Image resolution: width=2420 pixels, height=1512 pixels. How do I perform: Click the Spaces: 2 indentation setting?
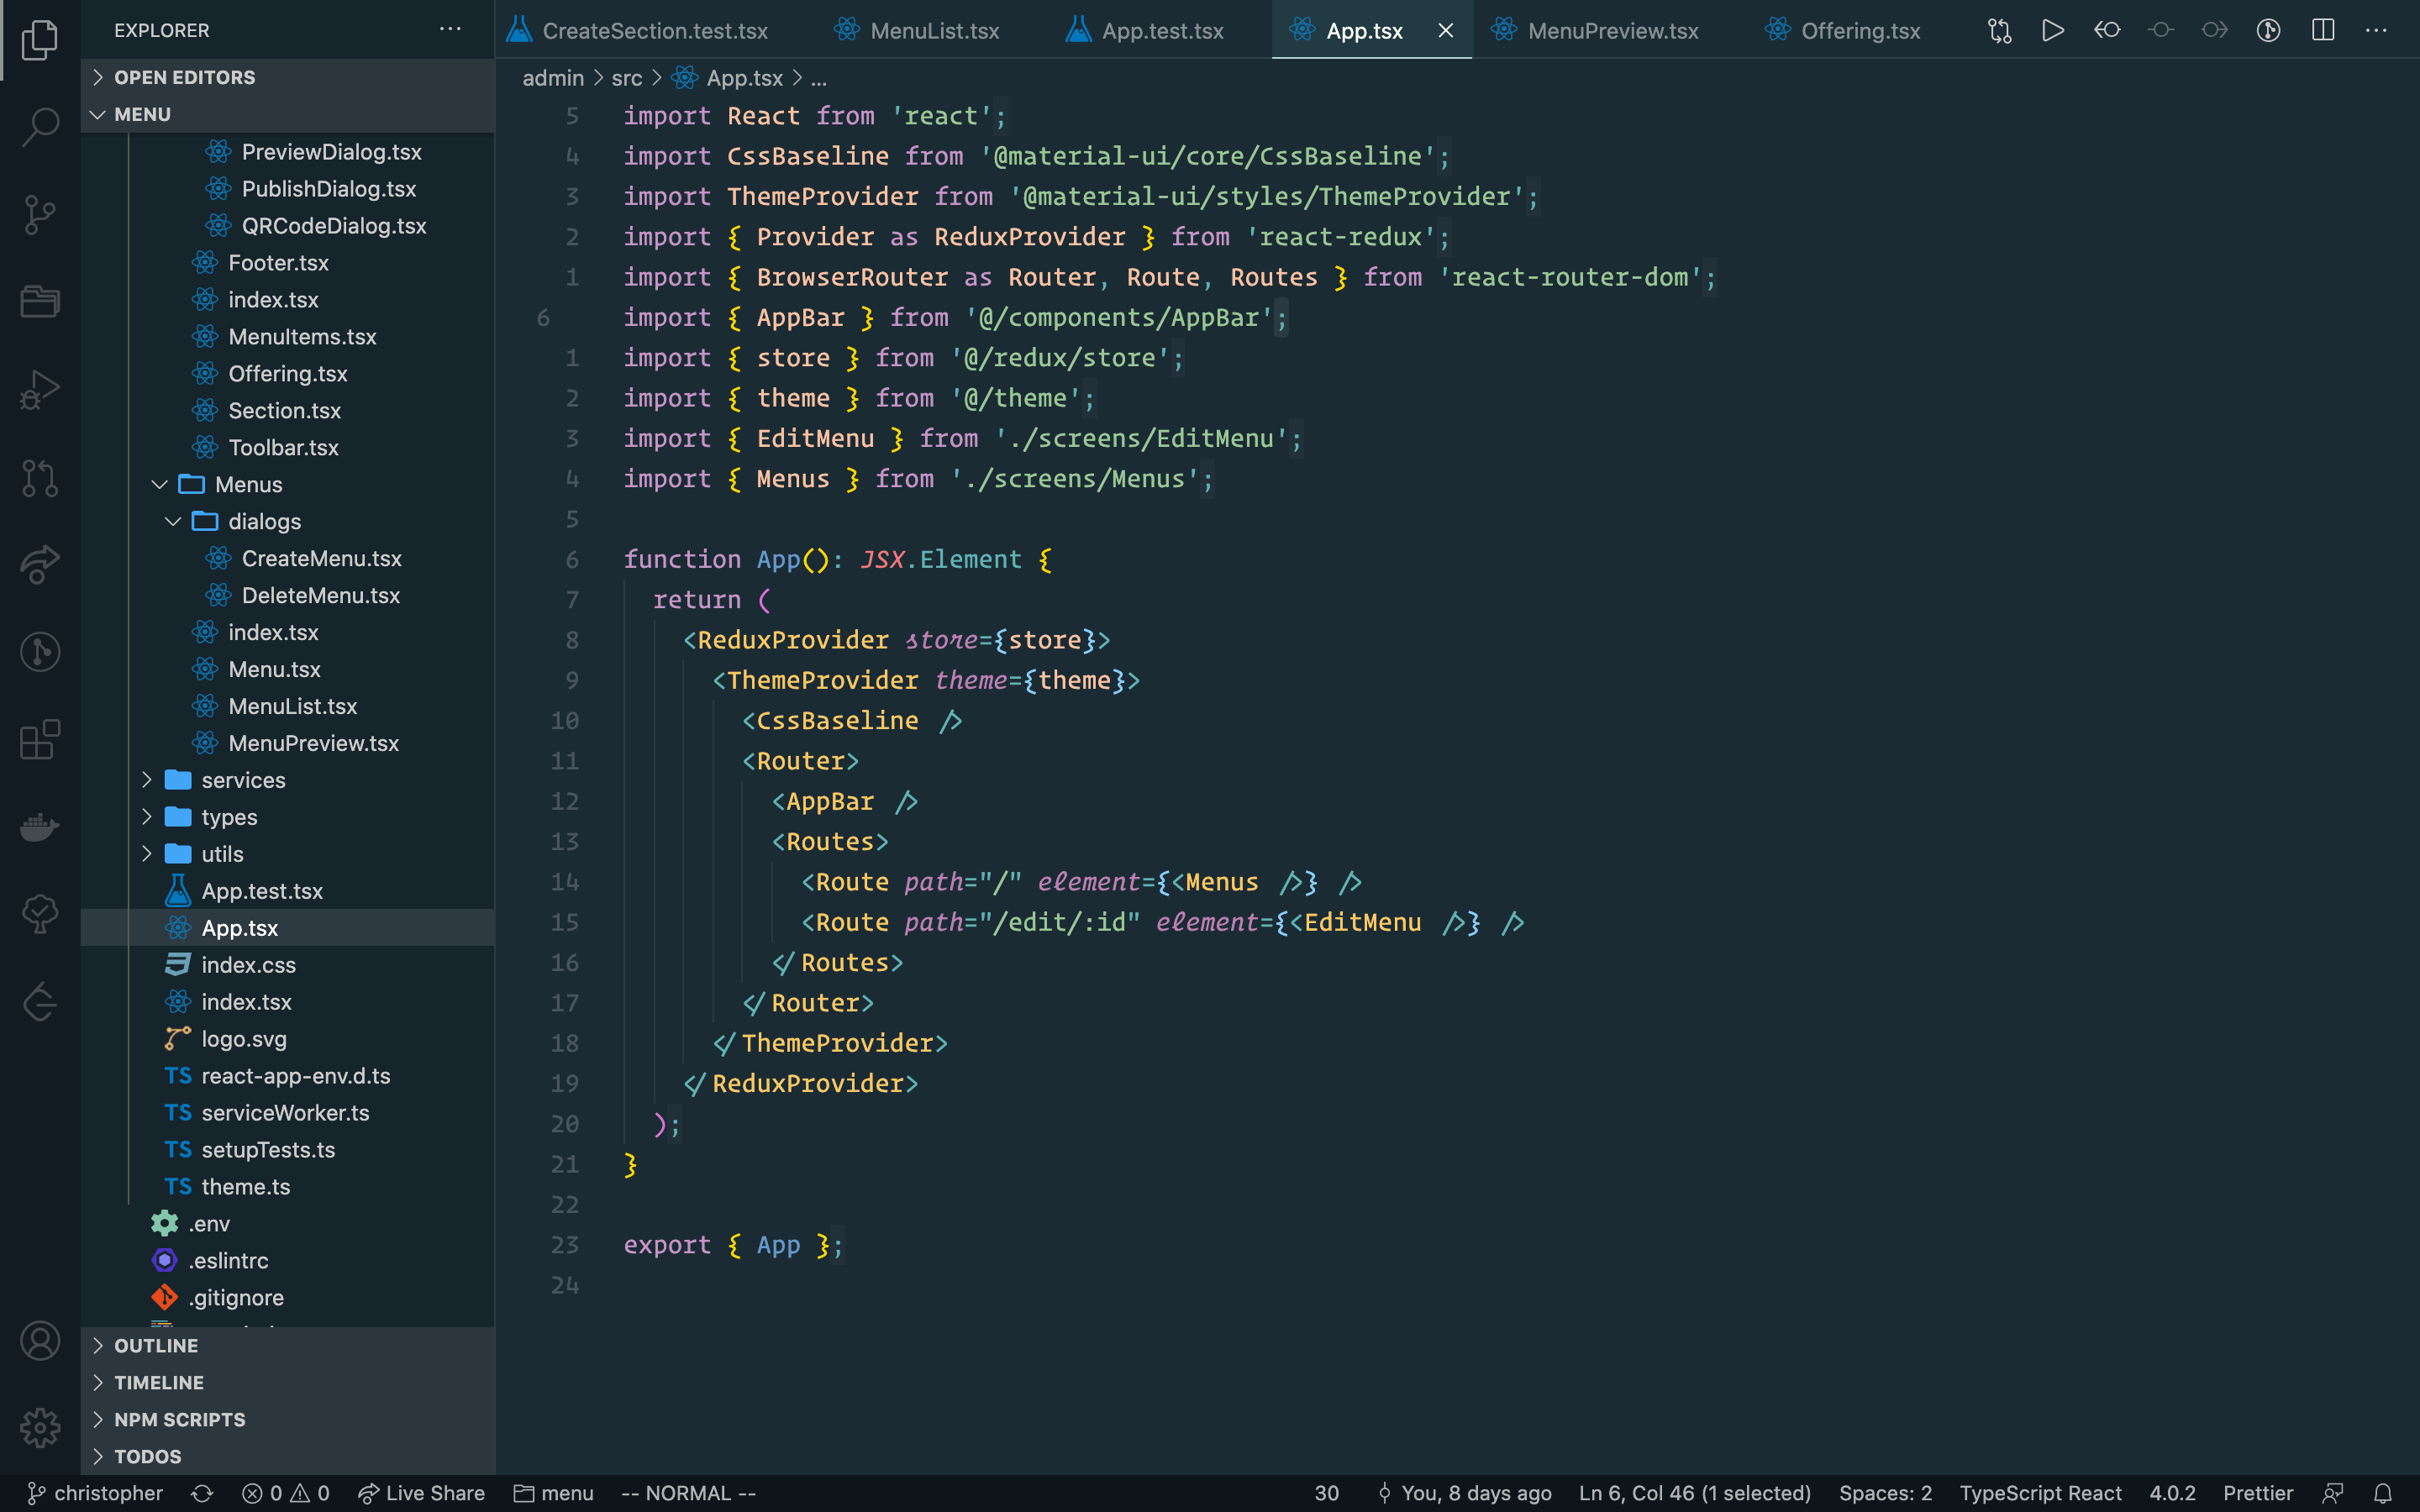[1885, 1493]
